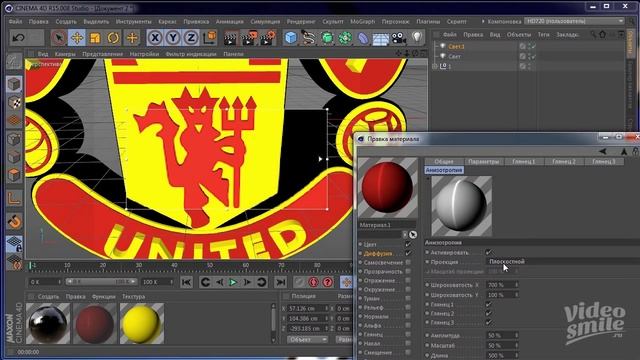Open the MoGraph menu
Image resolution: width=640 pixels, height=360 pixels.
pos(362,22)
